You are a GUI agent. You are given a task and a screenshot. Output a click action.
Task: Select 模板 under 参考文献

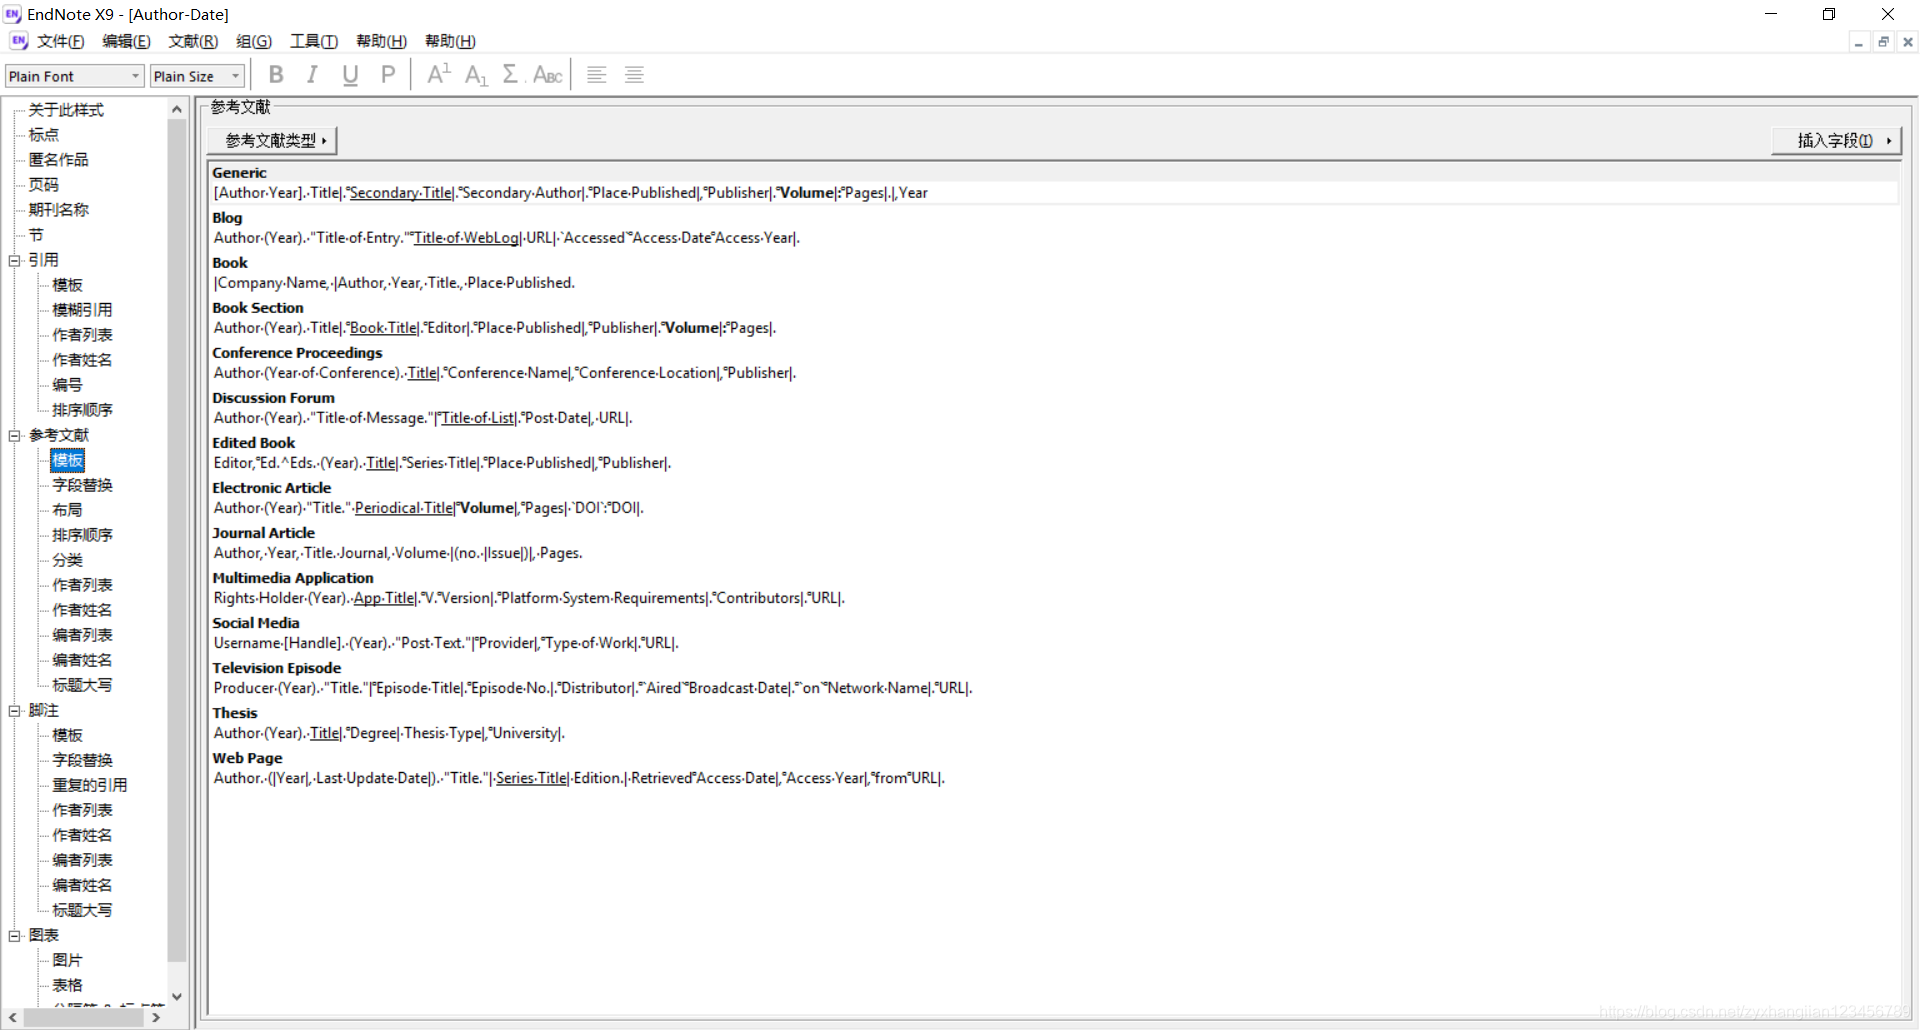pos(68,460)
